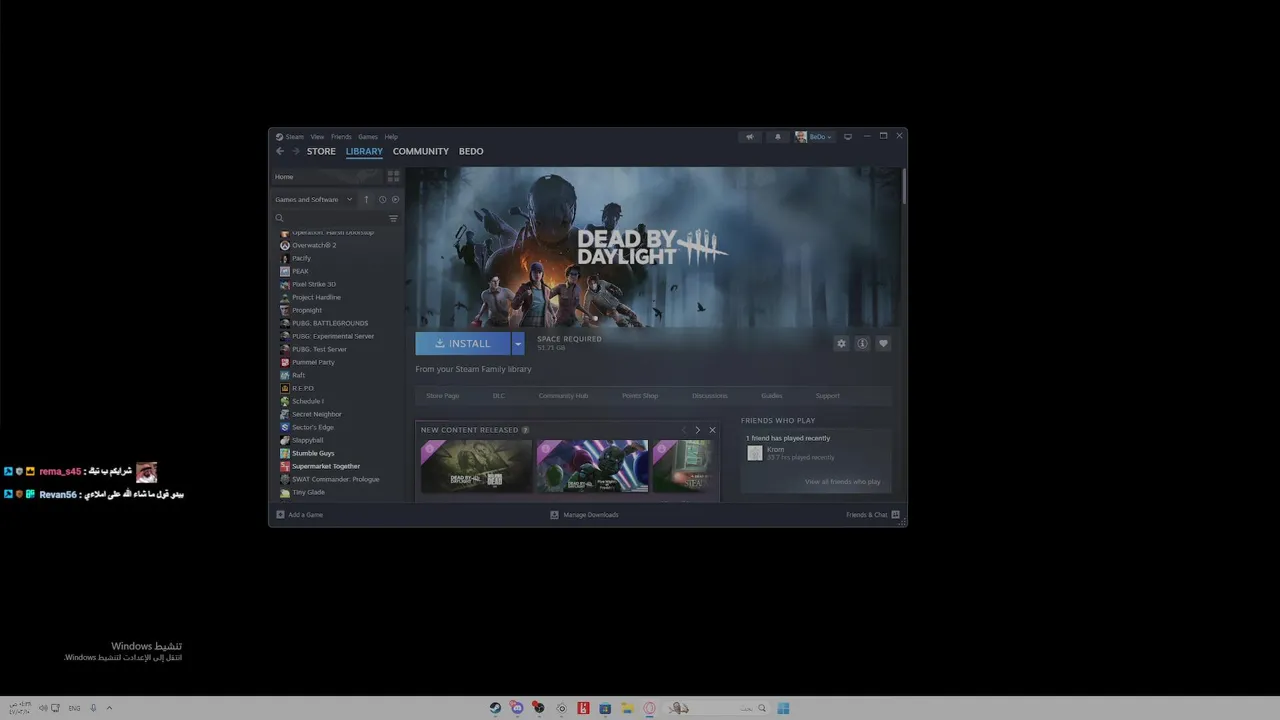Filter ready-to-play games via play icon

tap(395, 199)
